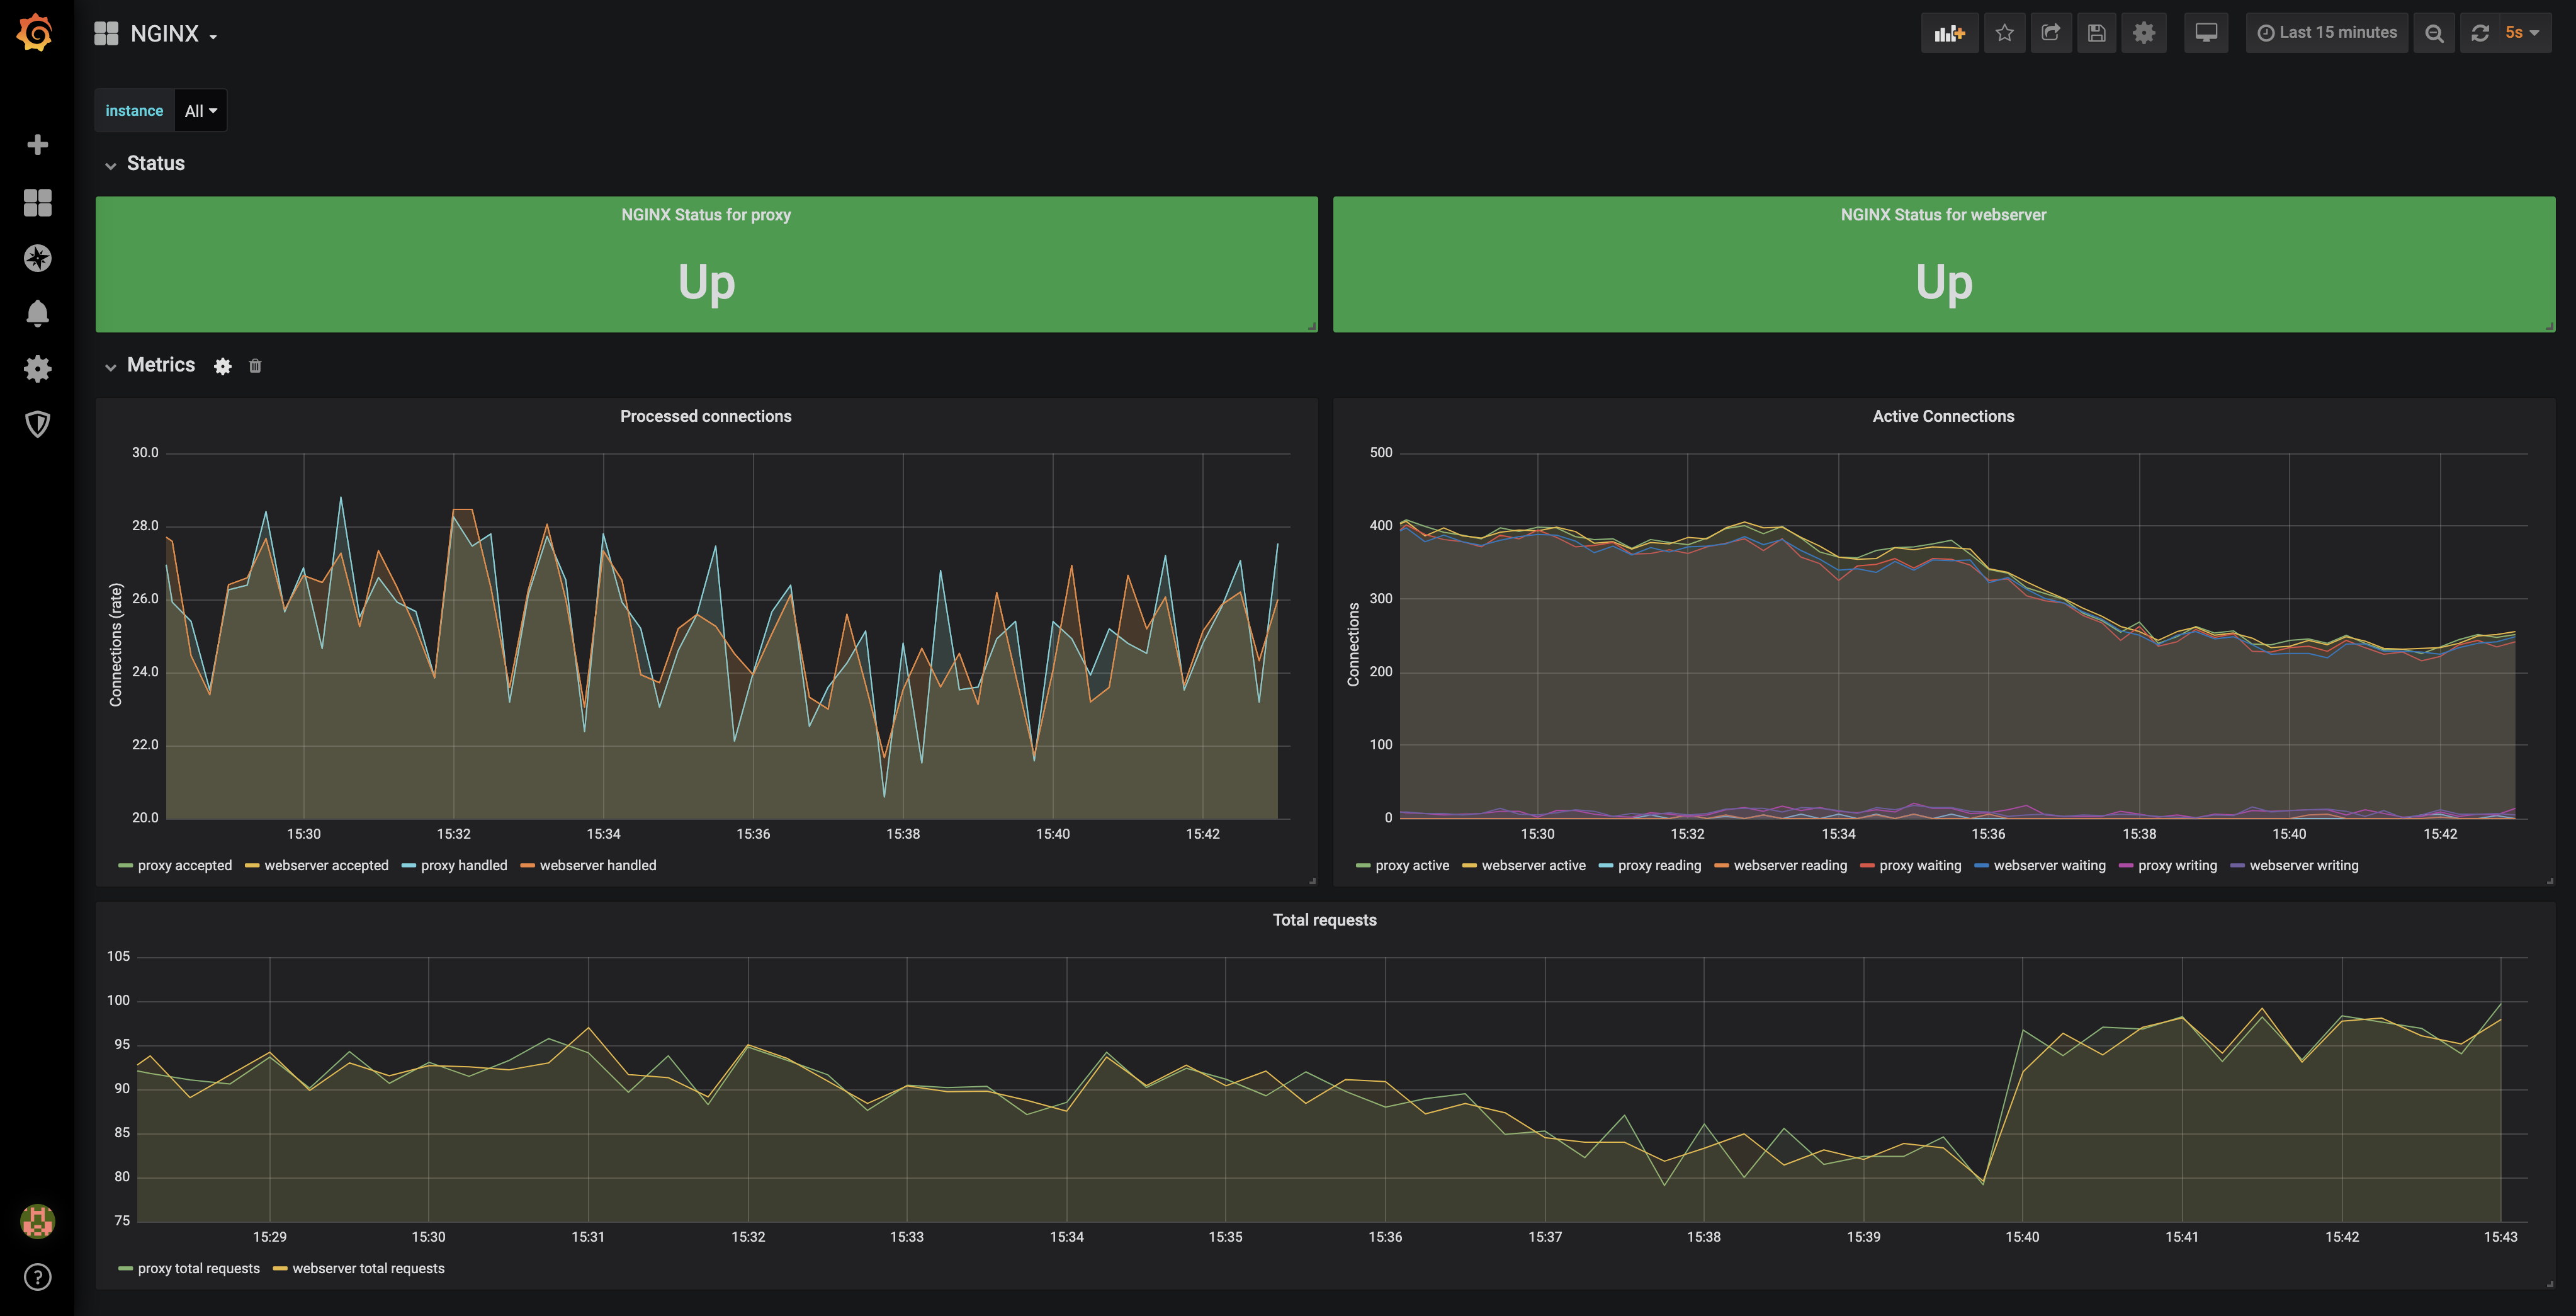Save the dashboard with disk icon

pos(2096,33)
